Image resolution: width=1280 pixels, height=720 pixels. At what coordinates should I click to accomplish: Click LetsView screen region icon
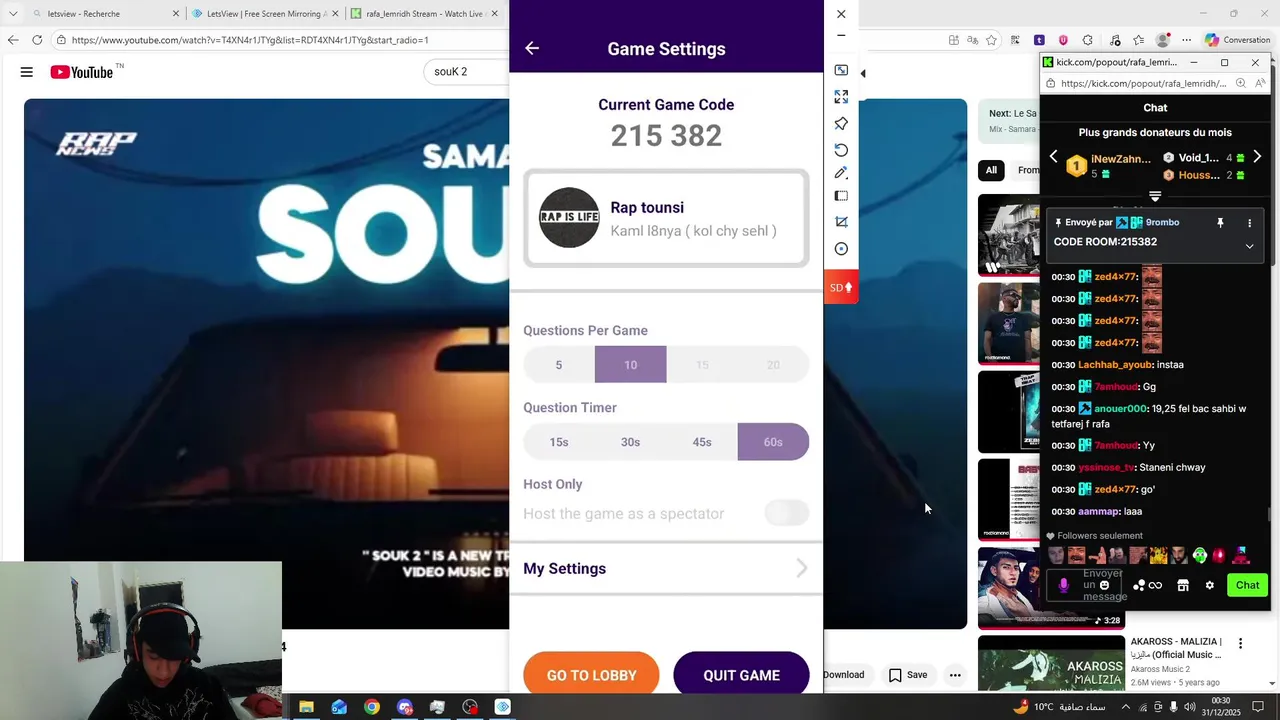841,196
